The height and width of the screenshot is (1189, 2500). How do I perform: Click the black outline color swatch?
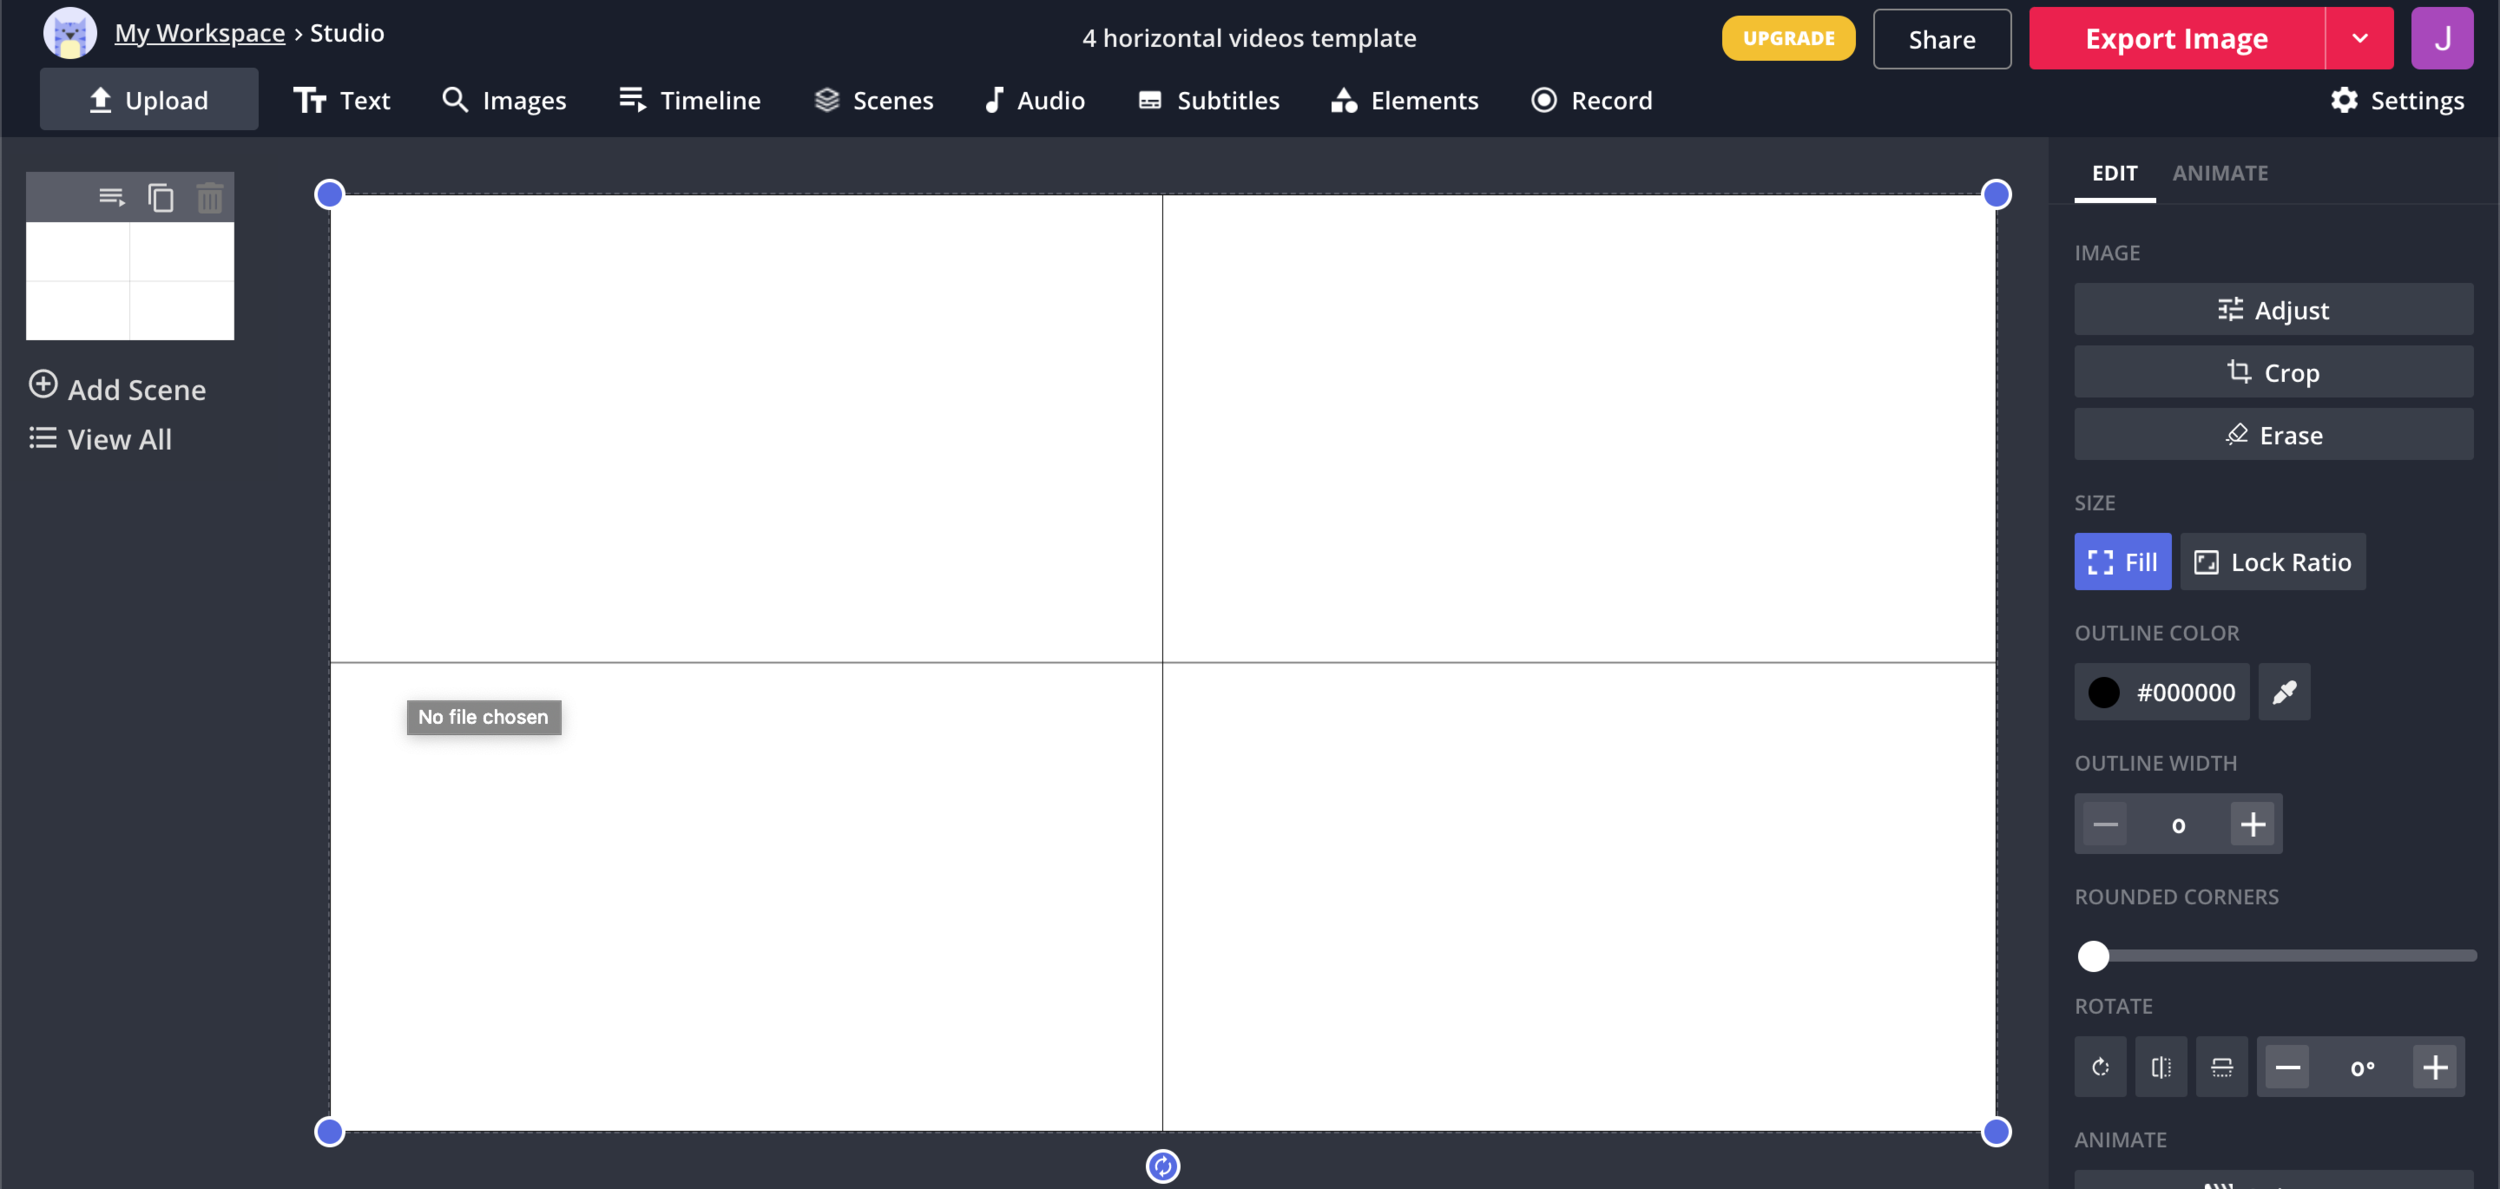(2104, 692)
